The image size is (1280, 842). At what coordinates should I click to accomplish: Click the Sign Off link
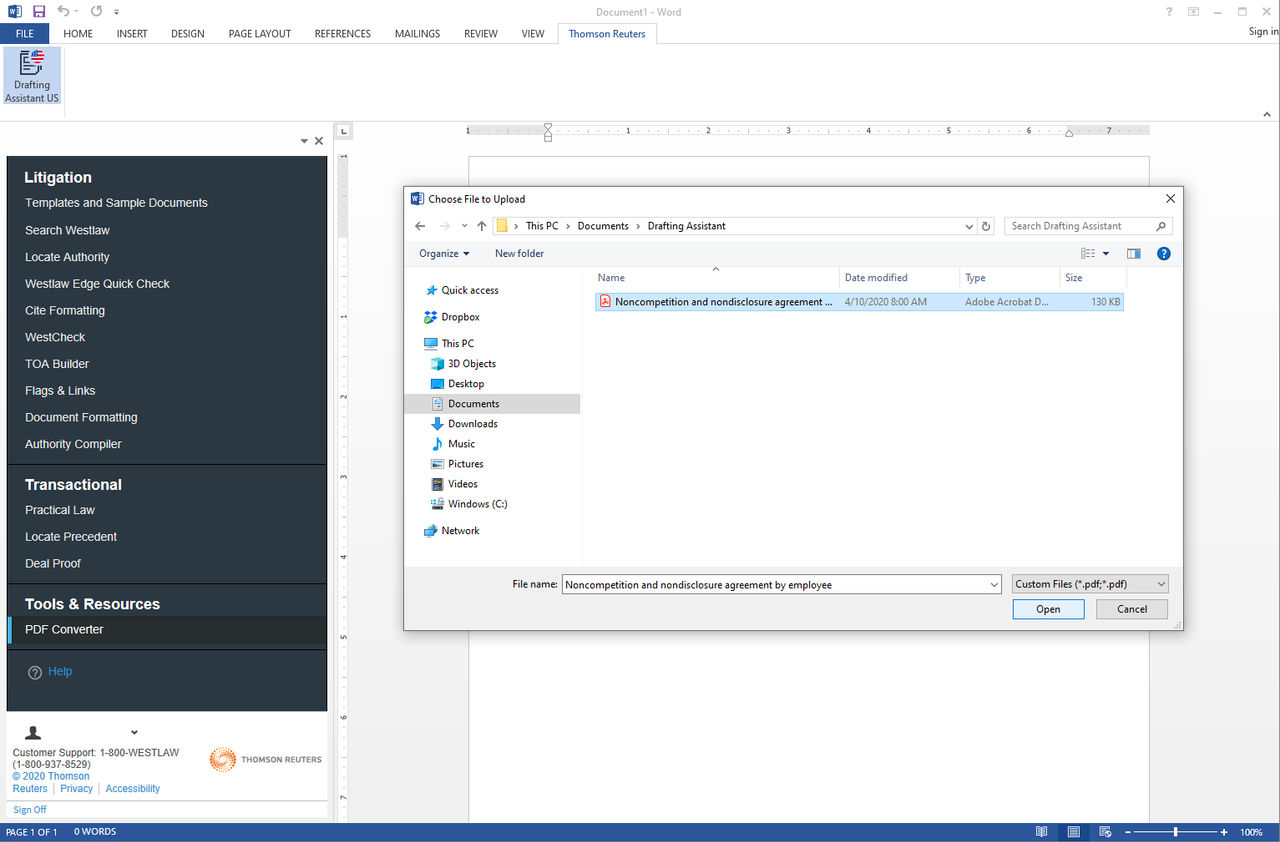tap(29, 809)
